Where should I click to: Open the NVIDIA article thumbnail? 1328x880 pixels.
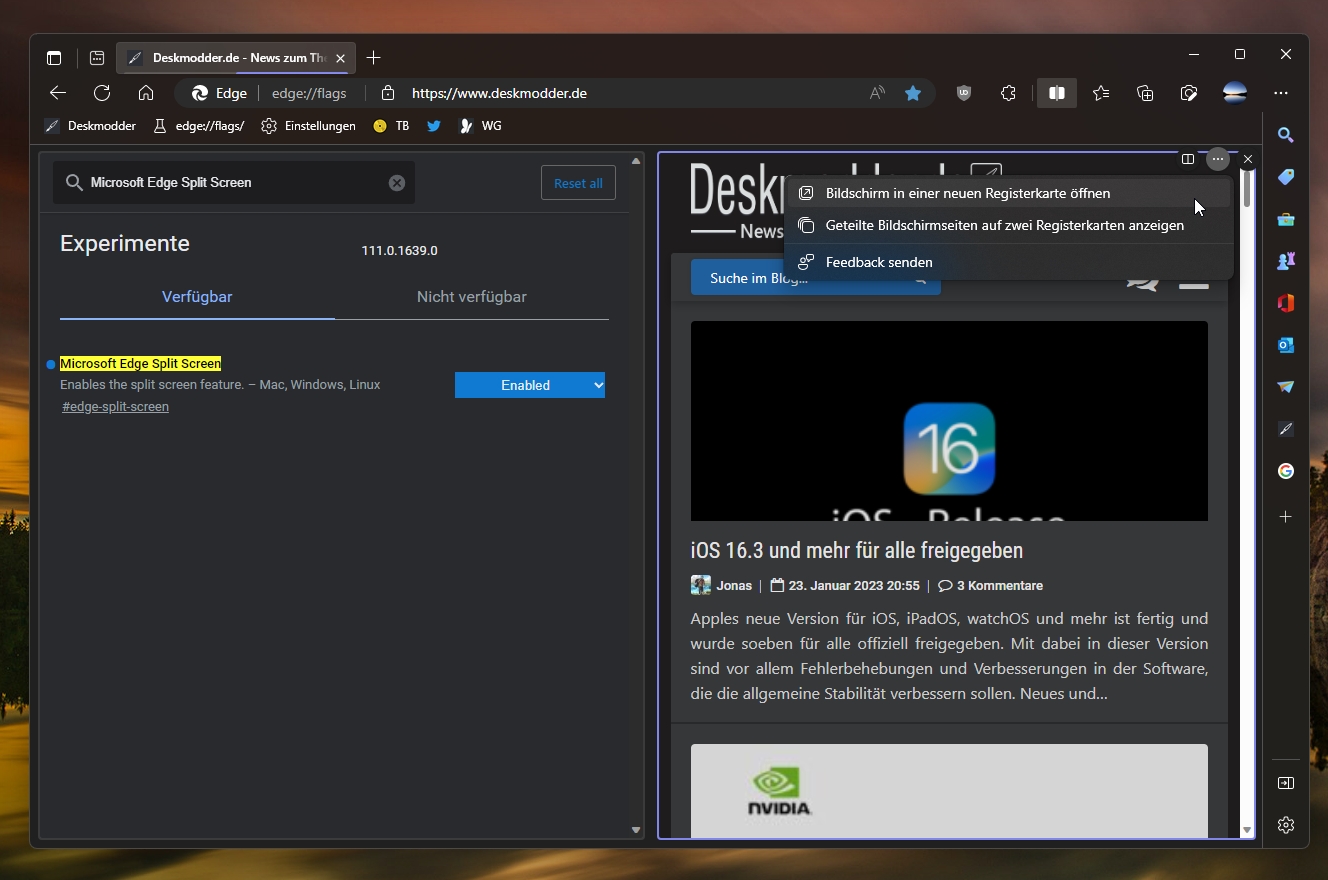pos(949,791)
